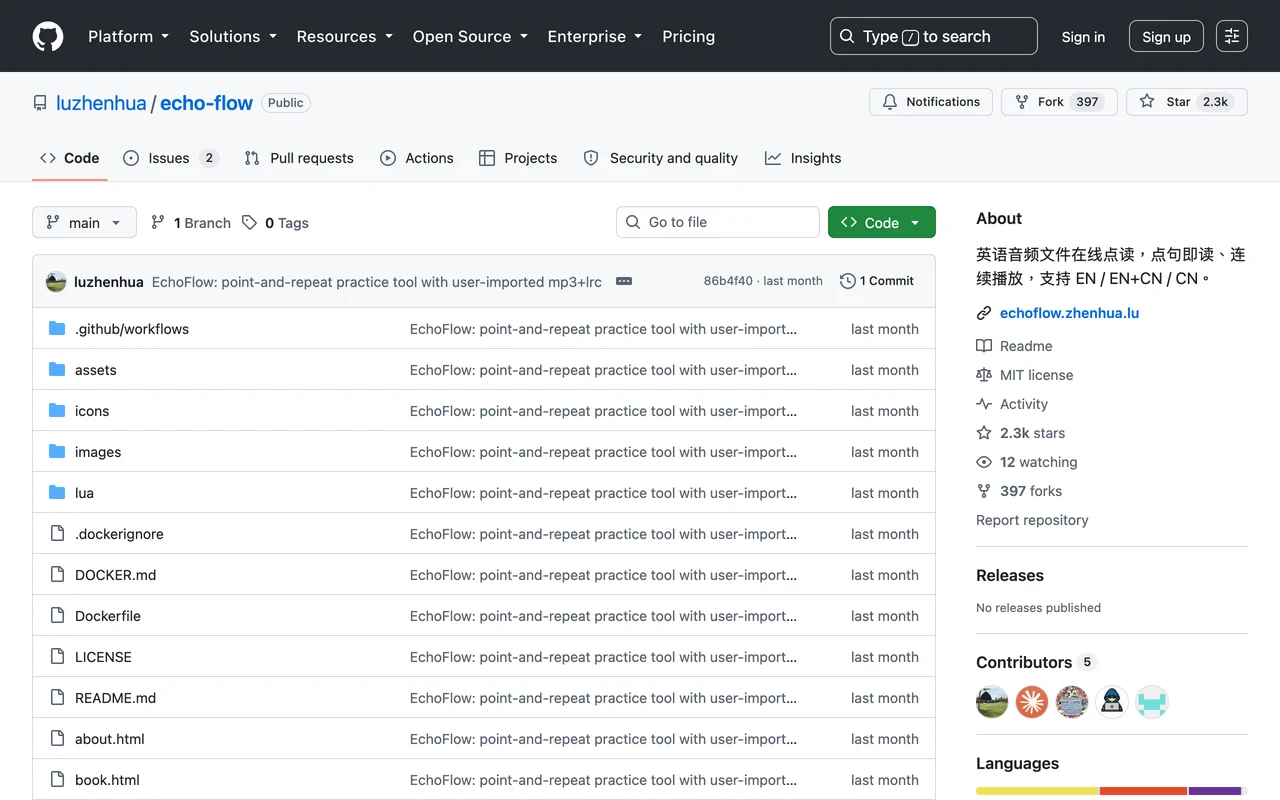Screen dimensions: 1280x800
Task: Click the Go to file input
Action: pyautogui.click(x=718, y=222)
